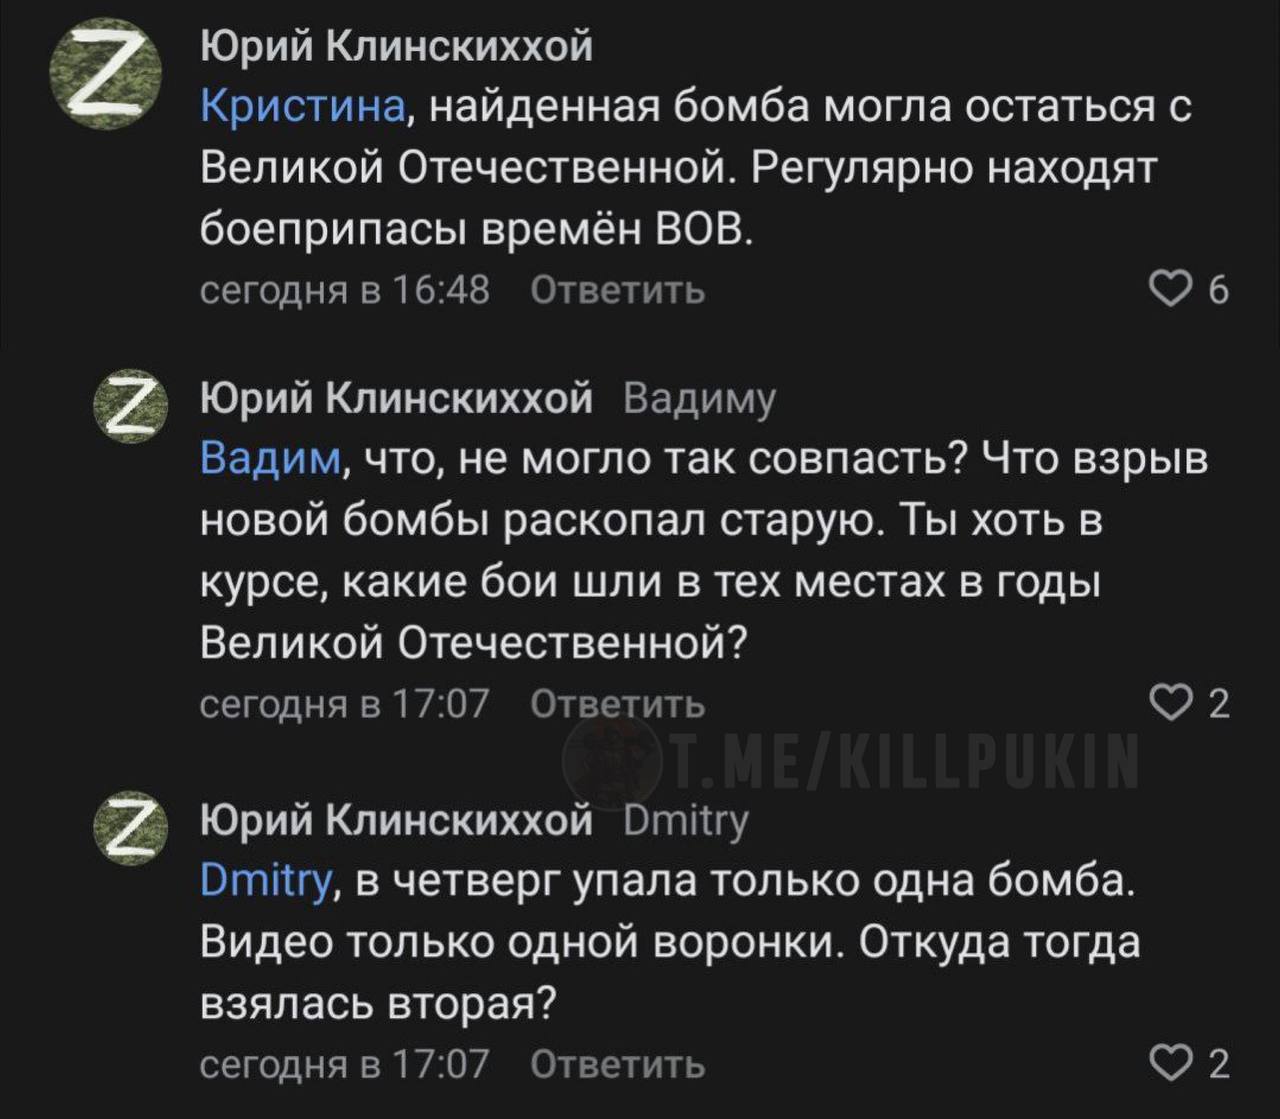The width and height of the screenshot is (1280, 1119).
Task: Open Юрий Клинскиххой's name beside the Вадиму label
Action: [x=396, y=398]
